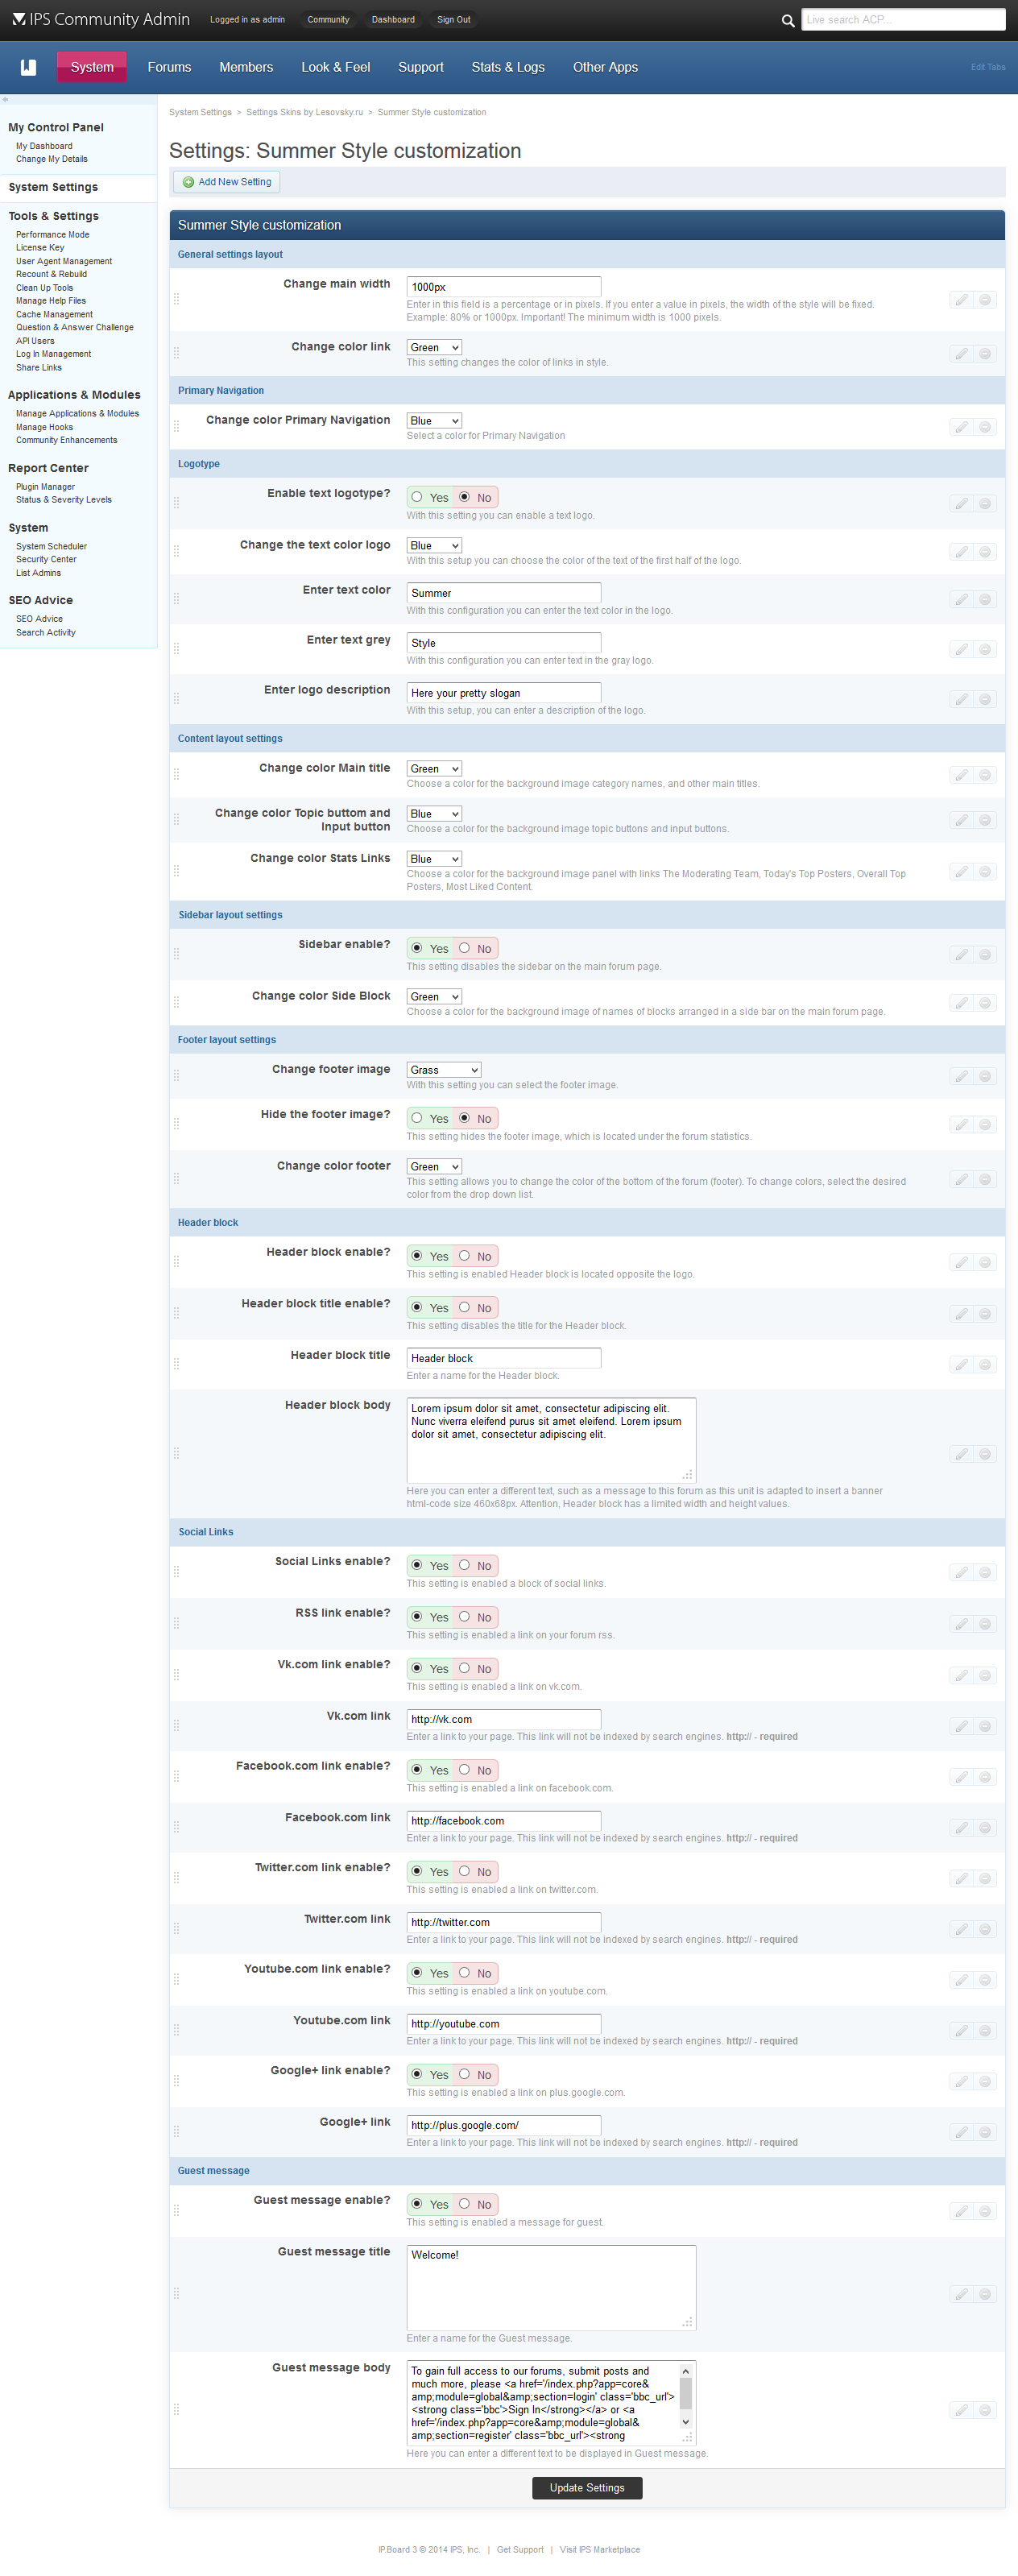Open the ACP home bookmark icon
Image resolution: width=1018 pixels, height=2576 pixels.
point(28,67)
